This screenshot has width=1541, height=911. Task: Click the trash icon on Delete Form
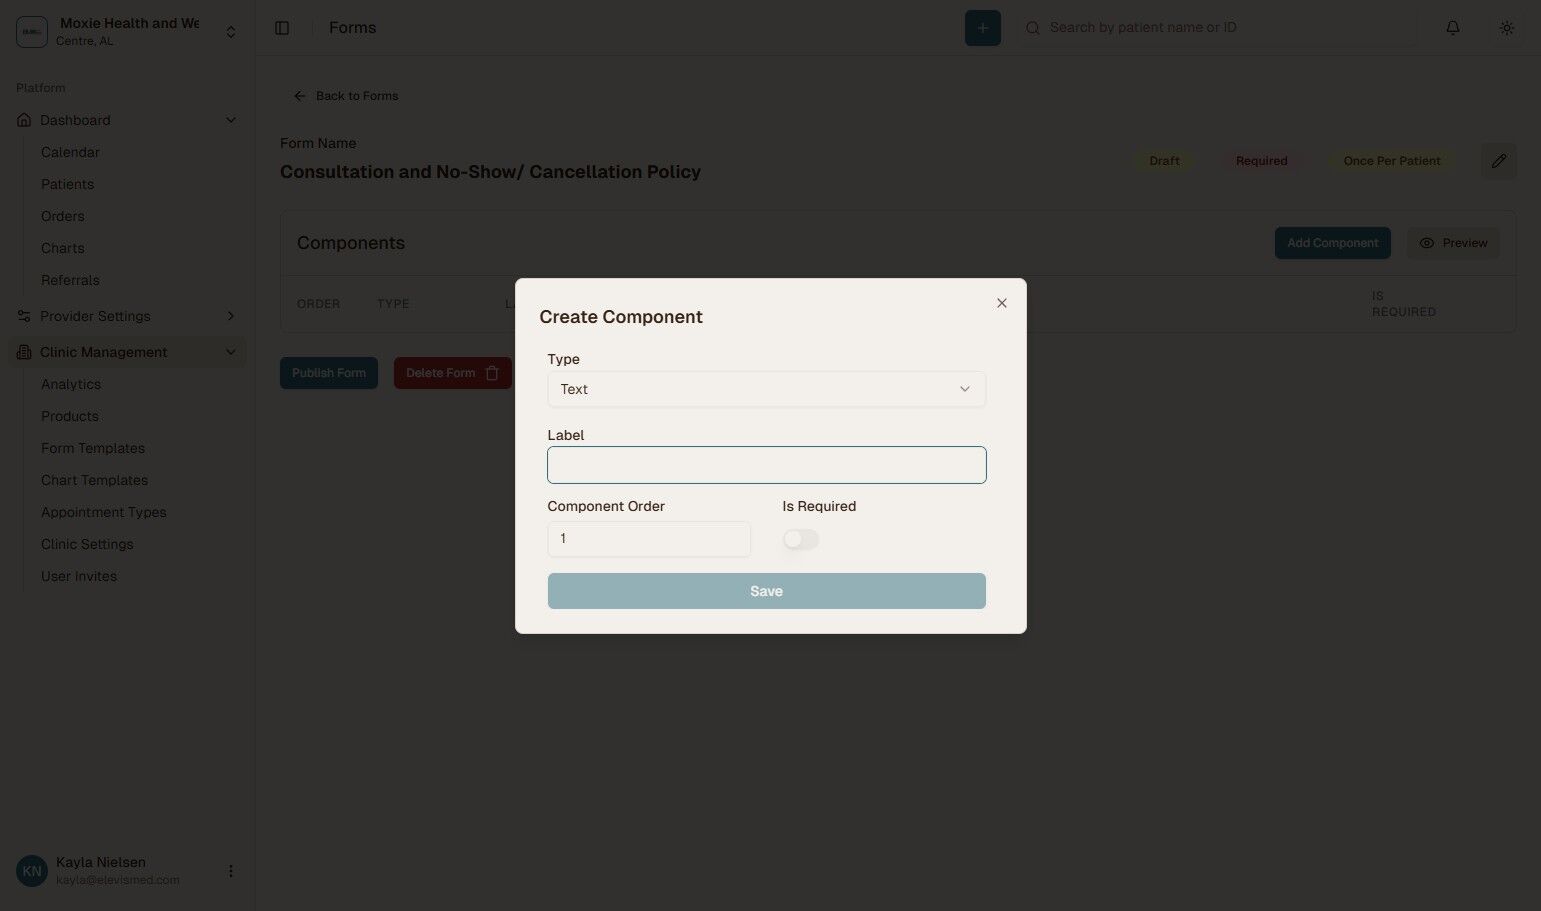click(x=491, y=372)
